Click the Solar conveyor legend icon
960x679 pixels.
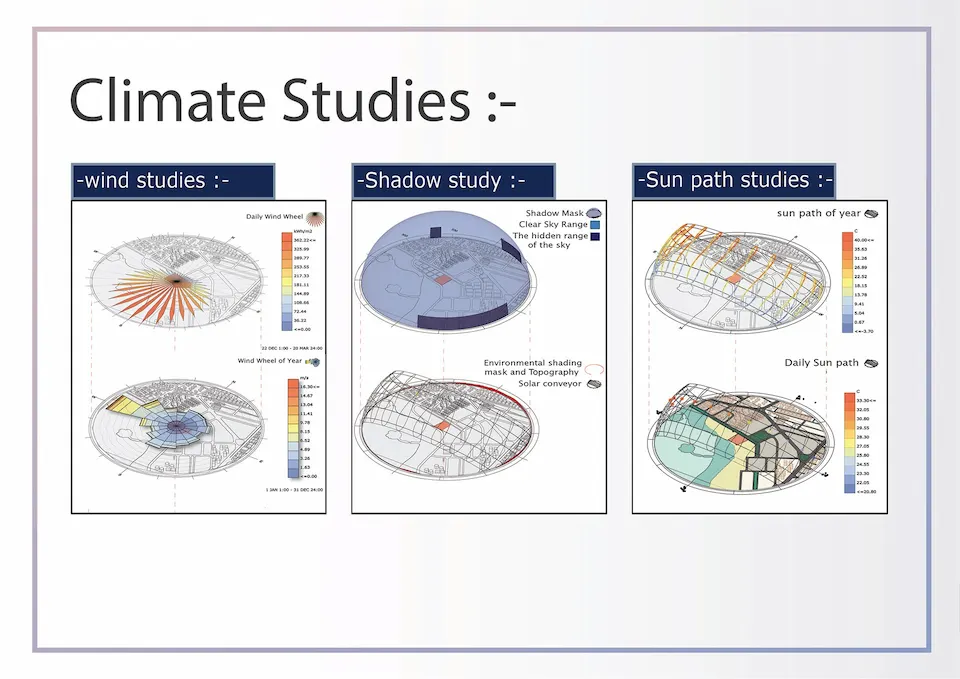[x=593, y=384]
